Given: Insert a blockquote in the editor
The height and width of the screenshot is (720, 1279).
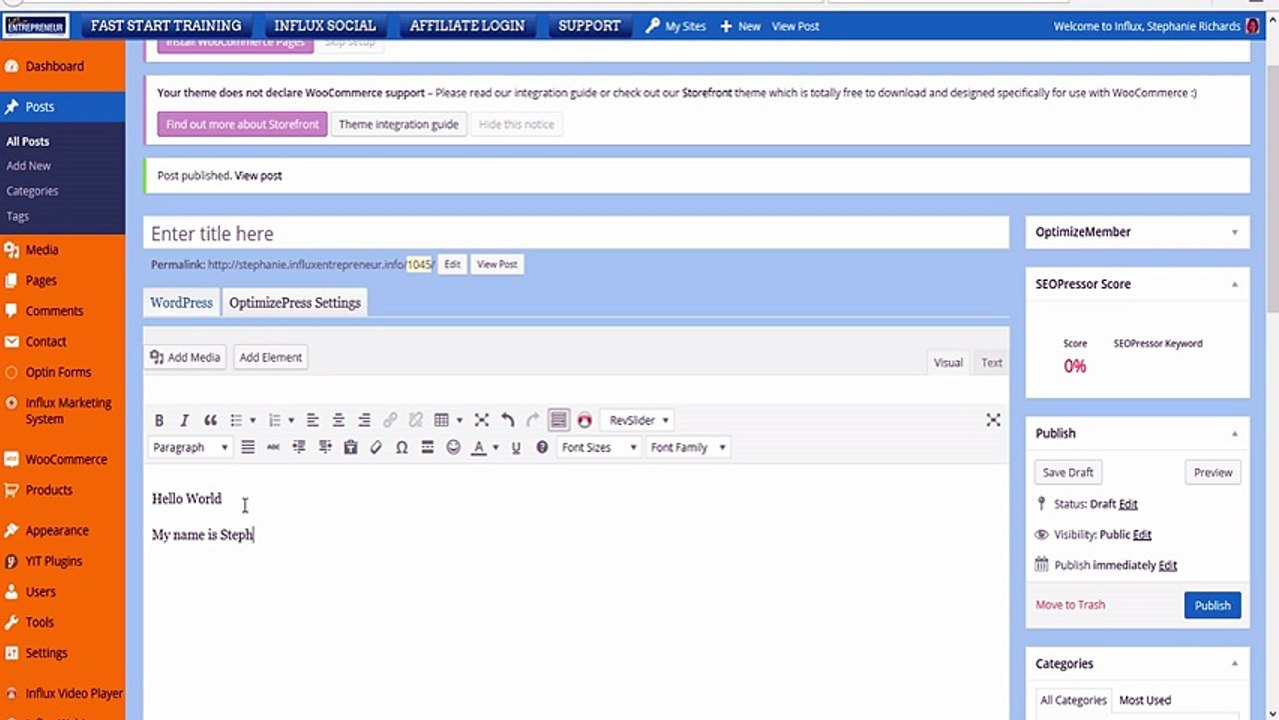Looking at the screenshot, I should pyautogui.click(x=210, y=420).
